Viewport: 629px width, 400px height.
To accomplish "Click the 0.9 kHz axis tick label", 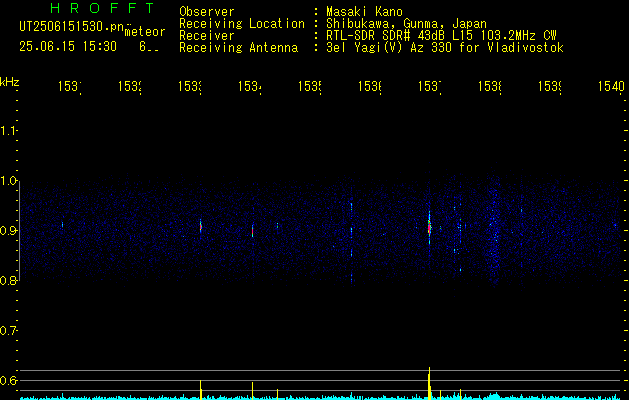I will point(8,231).
